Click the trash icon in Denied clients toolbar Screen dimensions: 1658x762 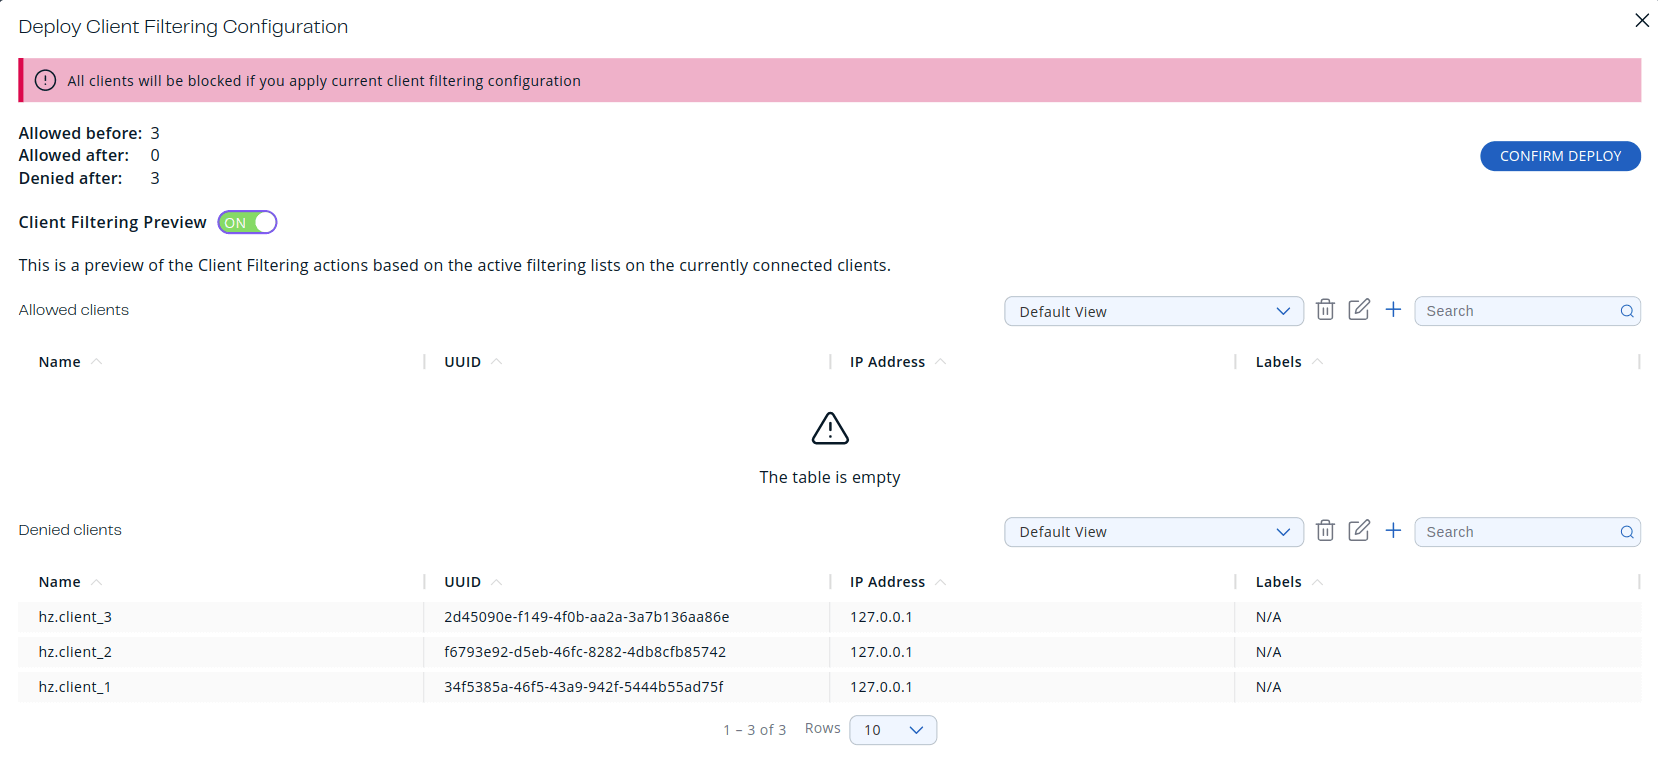[x=1325, y=531]
